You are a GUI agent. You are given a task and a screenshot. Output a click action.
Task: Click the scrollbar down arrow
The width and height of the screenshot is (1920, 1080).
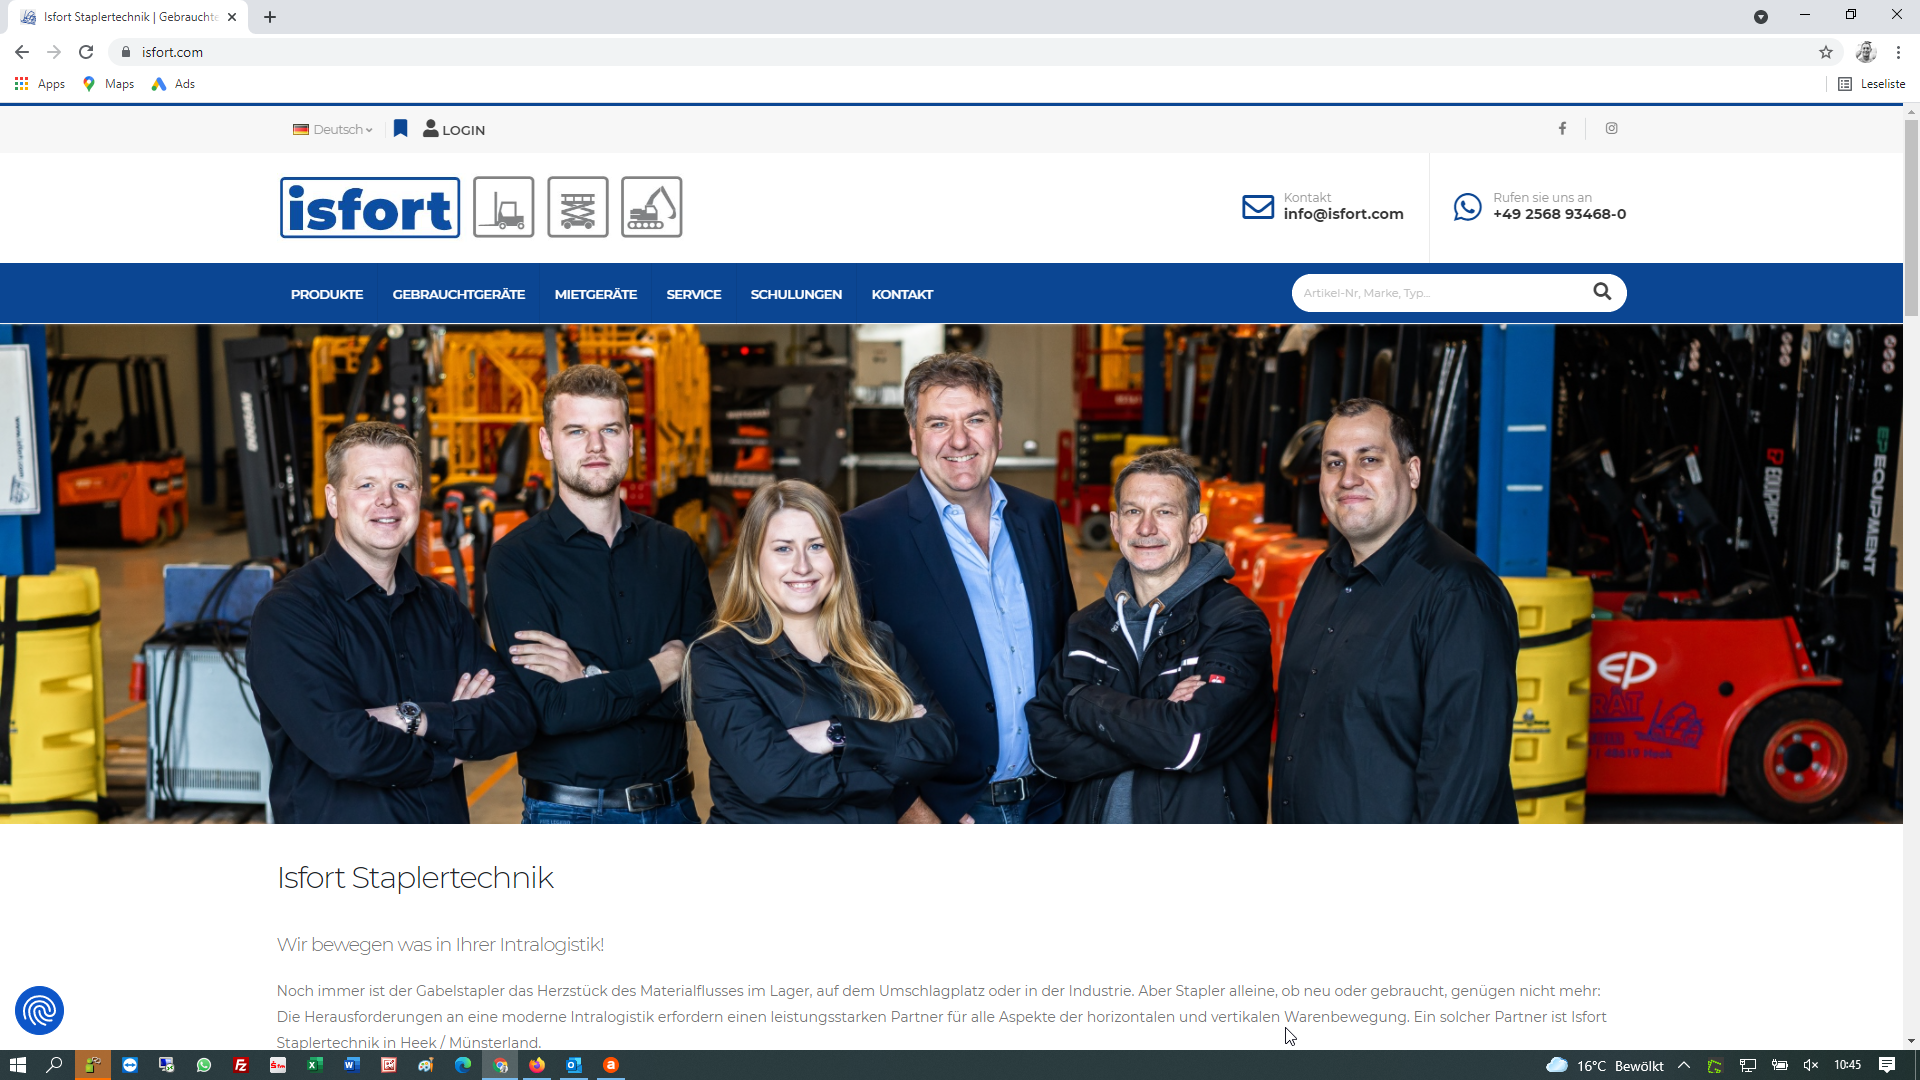tap(1911, 1041)
